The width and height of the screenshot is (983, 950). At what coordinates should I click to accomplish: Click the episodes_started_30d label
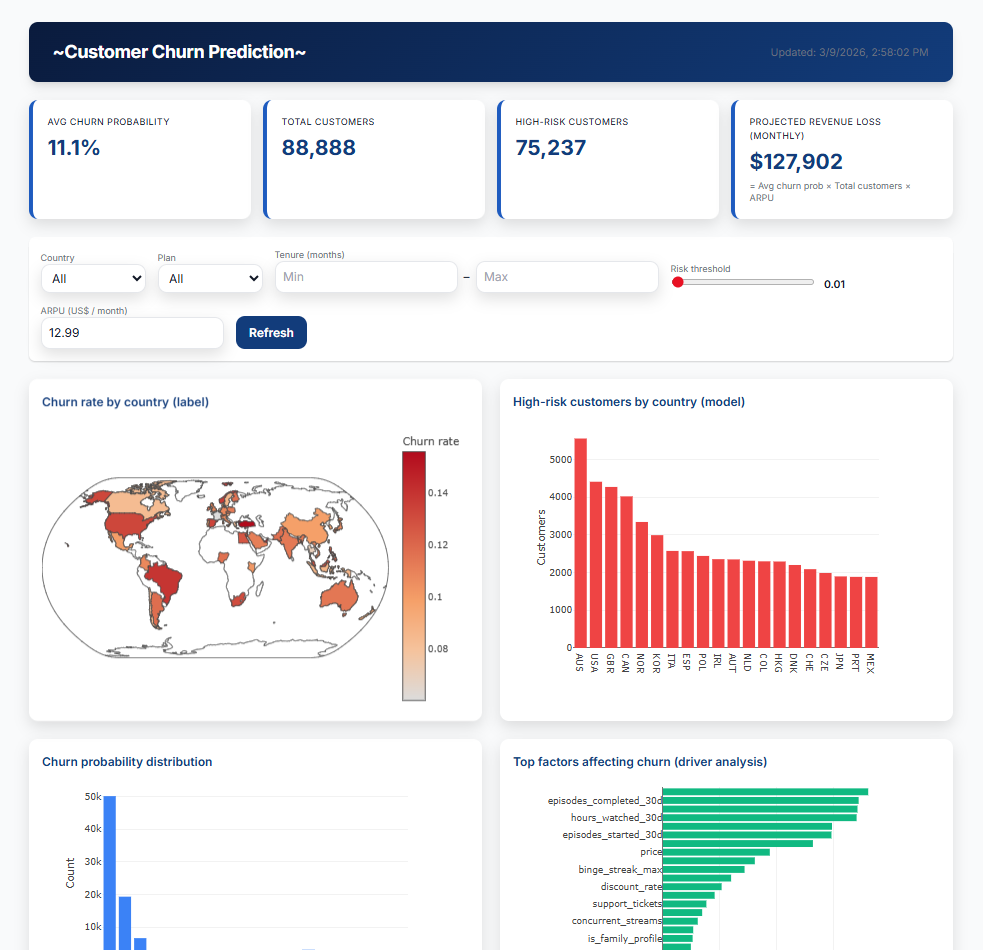pos(612,835)
